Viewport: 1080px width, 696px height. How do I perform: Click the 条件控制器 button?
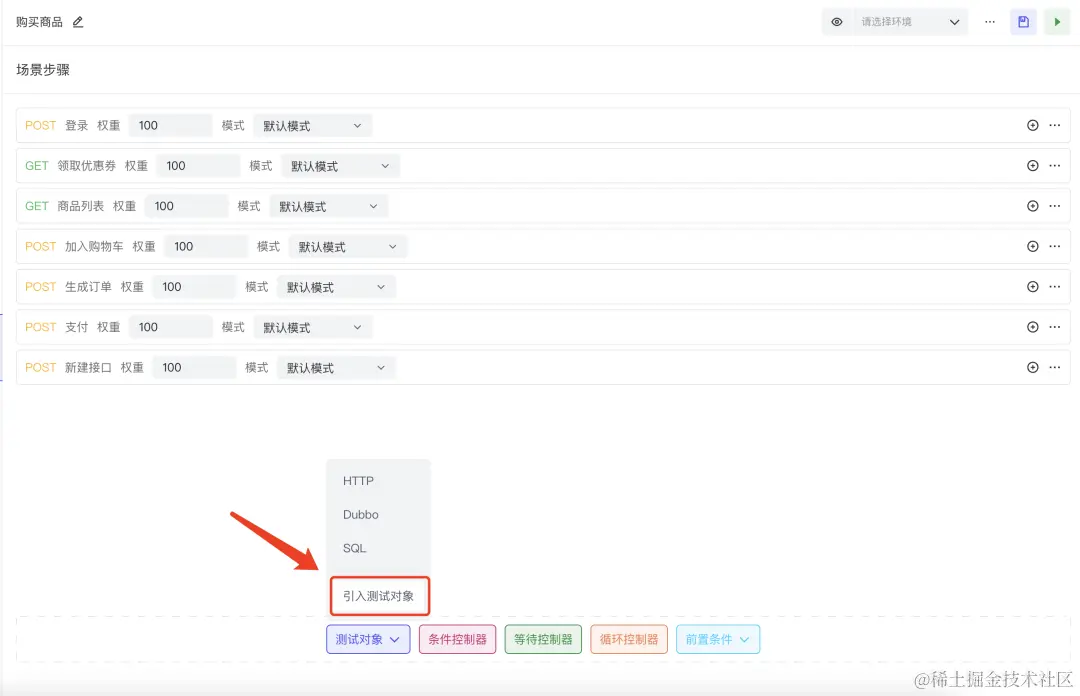pos(457,638)
